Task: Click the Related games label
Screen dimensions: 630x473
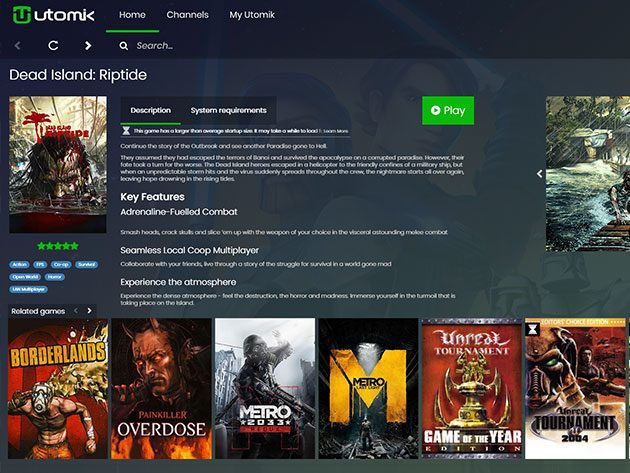Action: click(38, 311)
